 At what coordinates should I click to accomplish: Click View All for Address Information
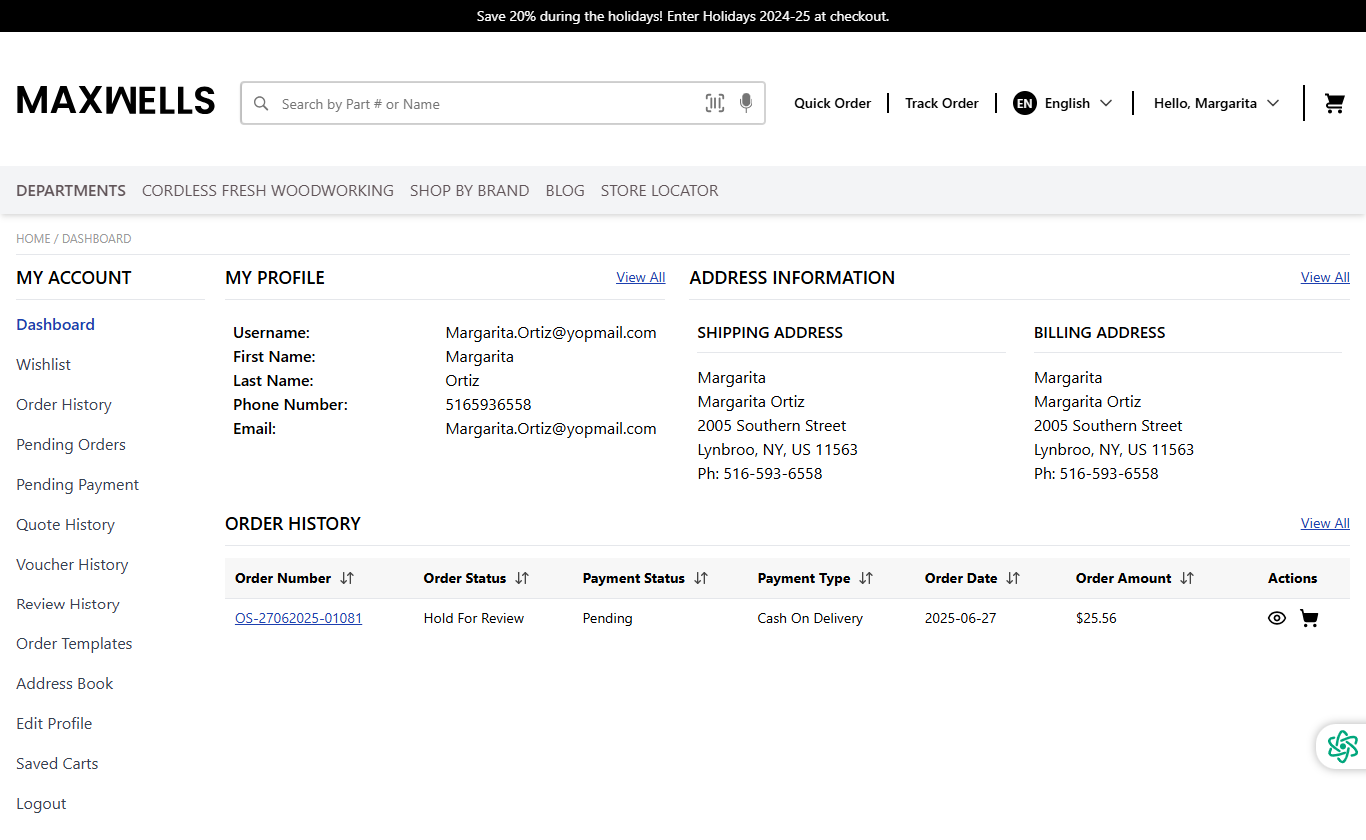pos(1325,277)
